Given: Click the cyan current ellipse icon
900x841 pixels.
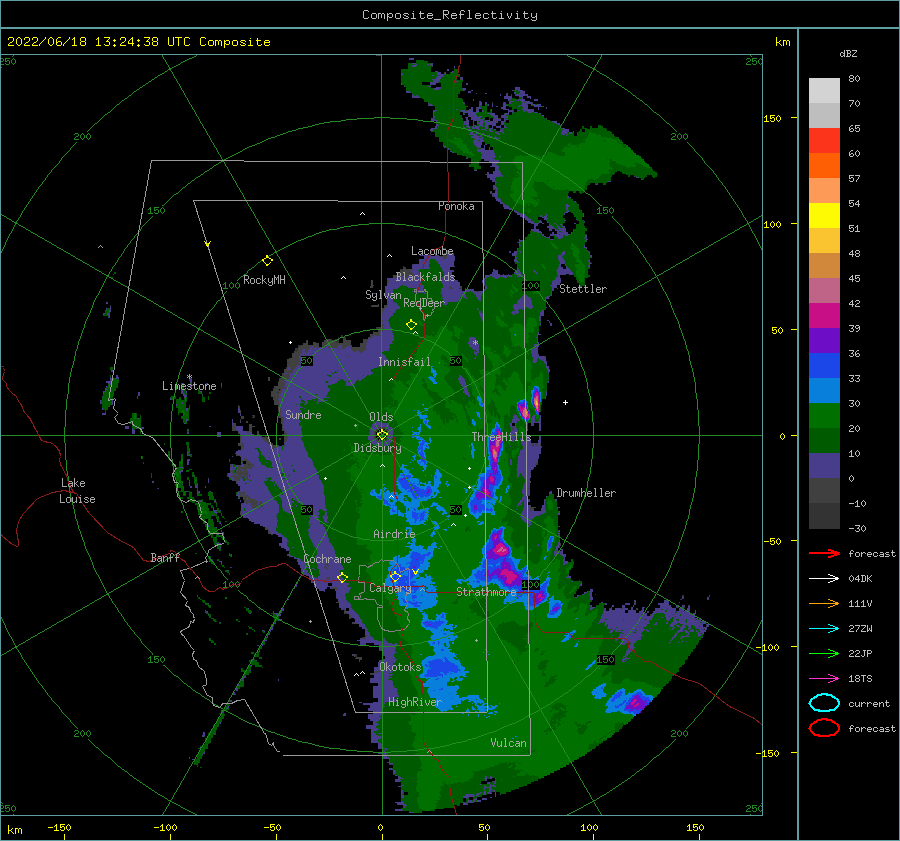Looking at the screenshot, I should 824,703.
